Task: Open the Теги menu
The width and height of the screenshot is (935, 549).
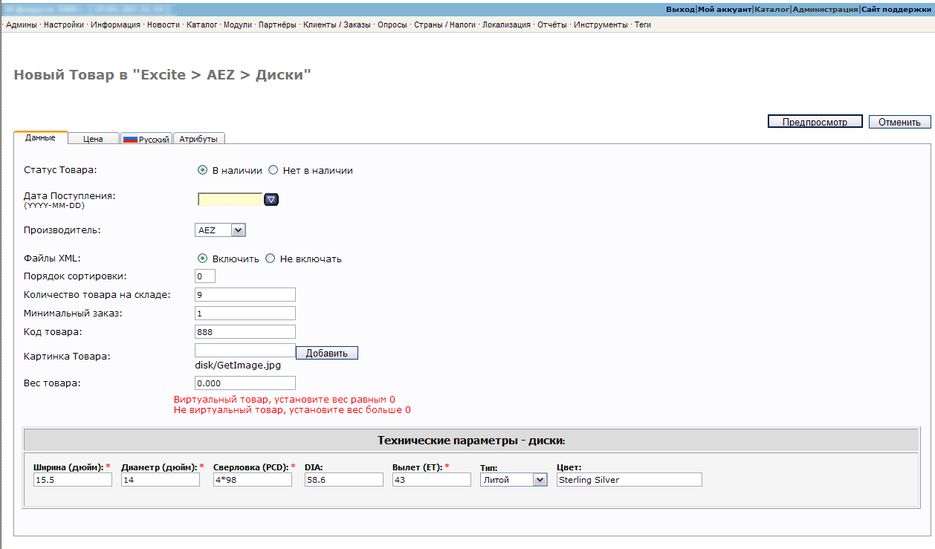Action: point(643,25)
